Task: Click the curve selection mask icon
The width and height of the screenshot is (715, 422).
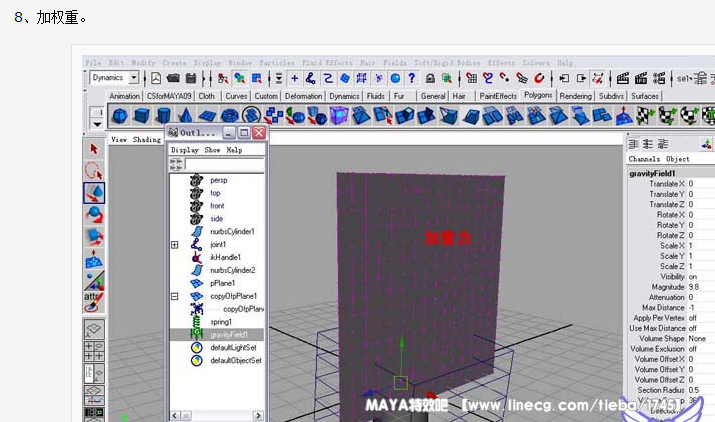Action: pos(328,78)
